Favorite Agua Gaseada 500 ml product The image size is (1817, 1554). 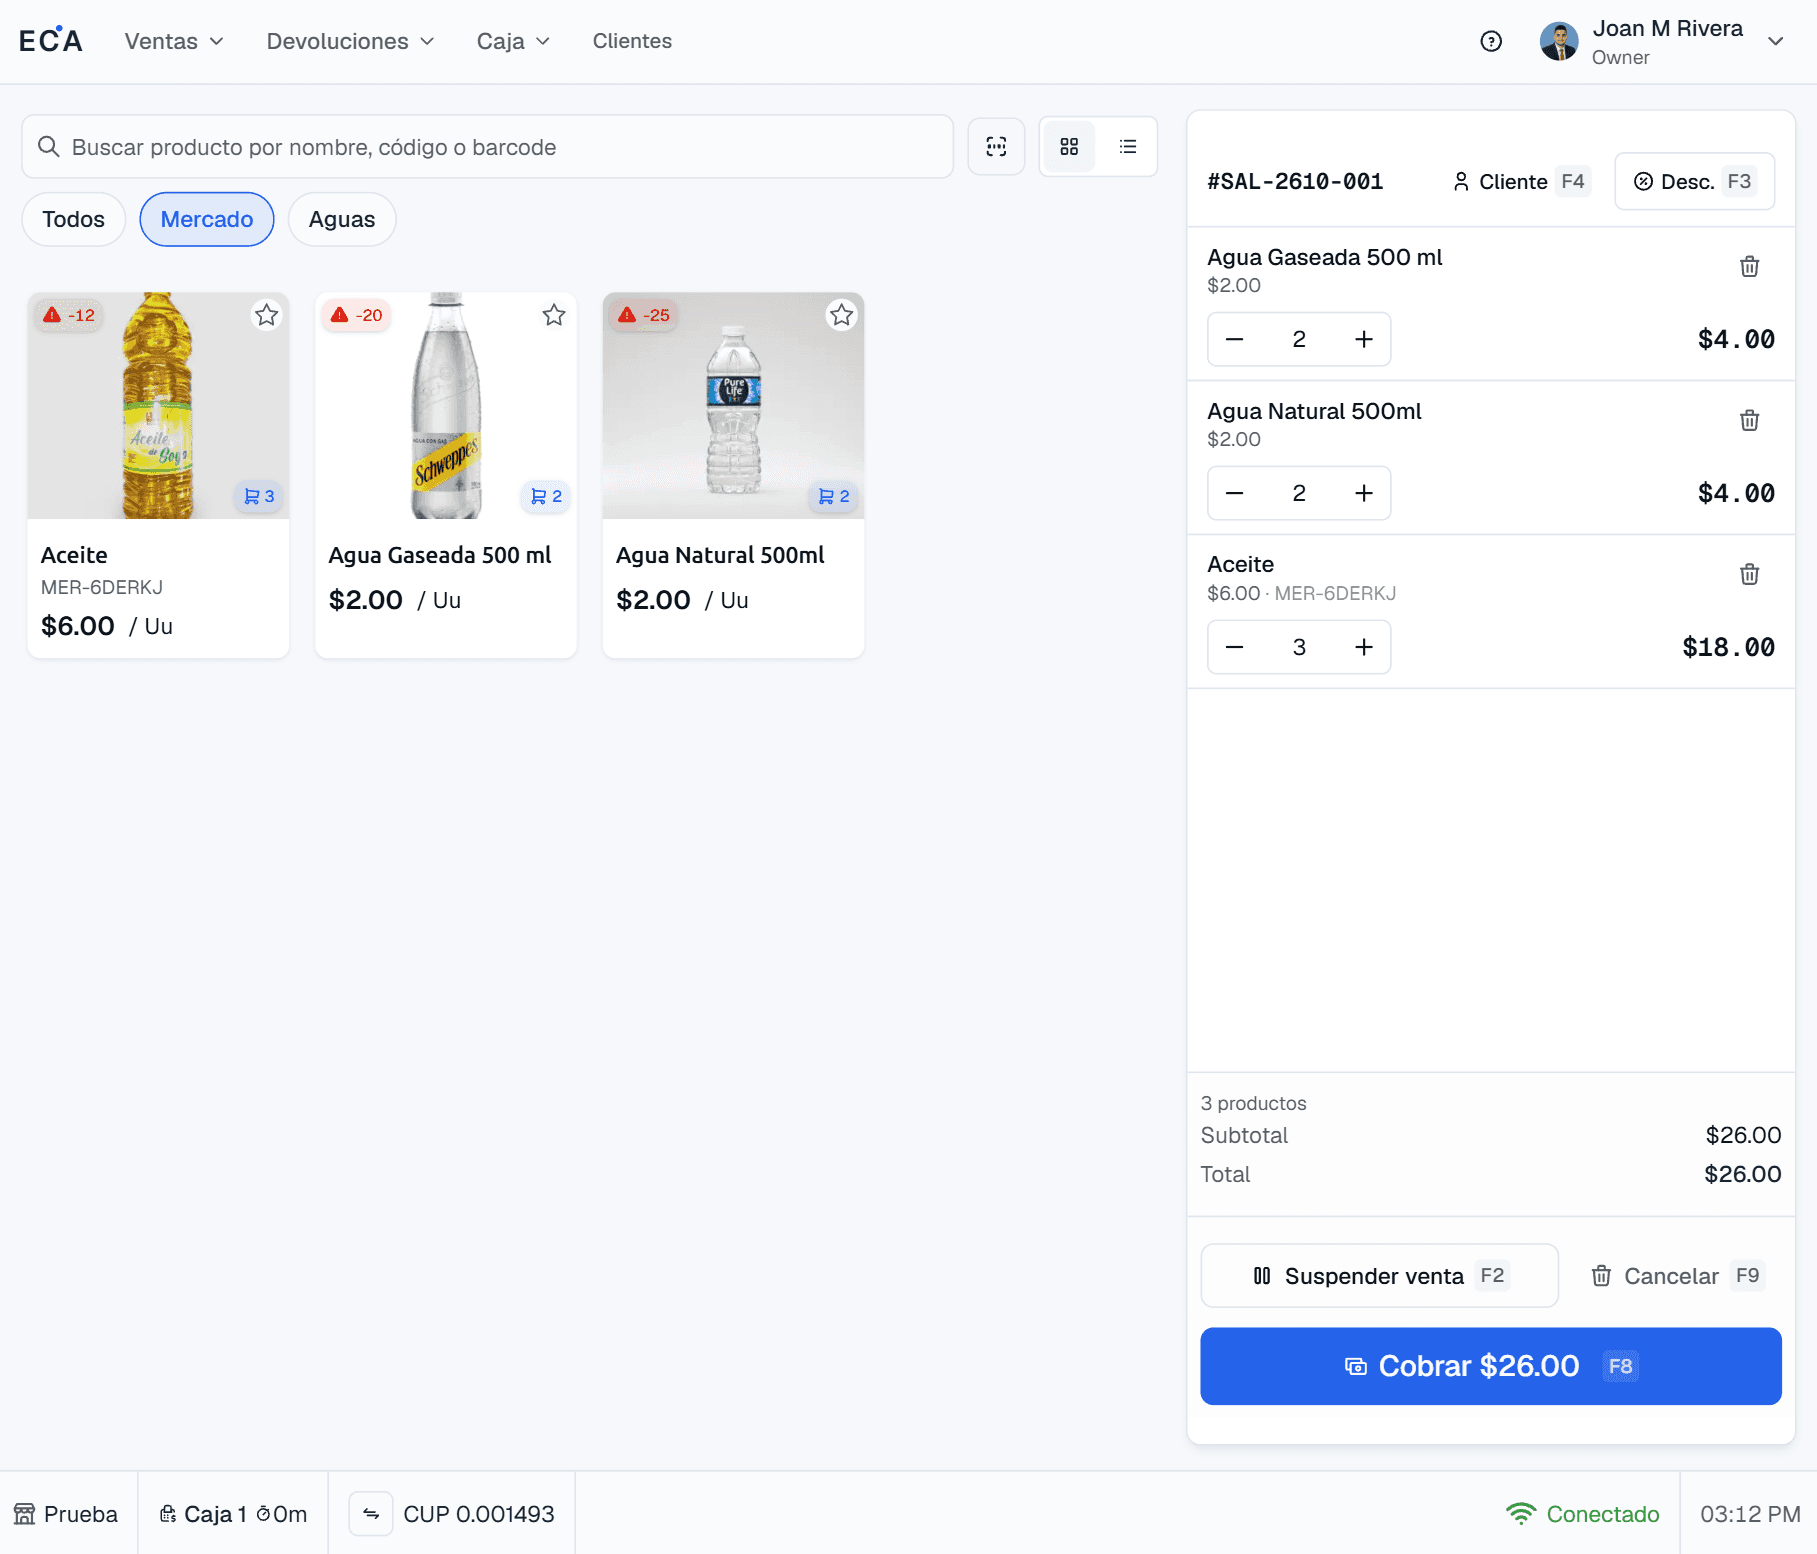554,316
